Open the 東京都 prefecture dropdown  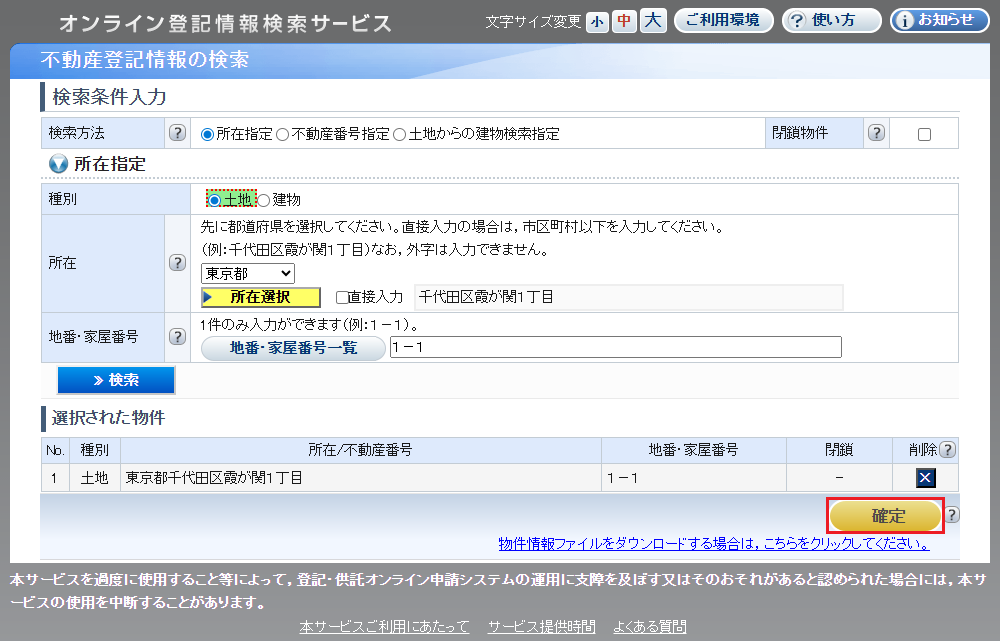tap(248, 273)
